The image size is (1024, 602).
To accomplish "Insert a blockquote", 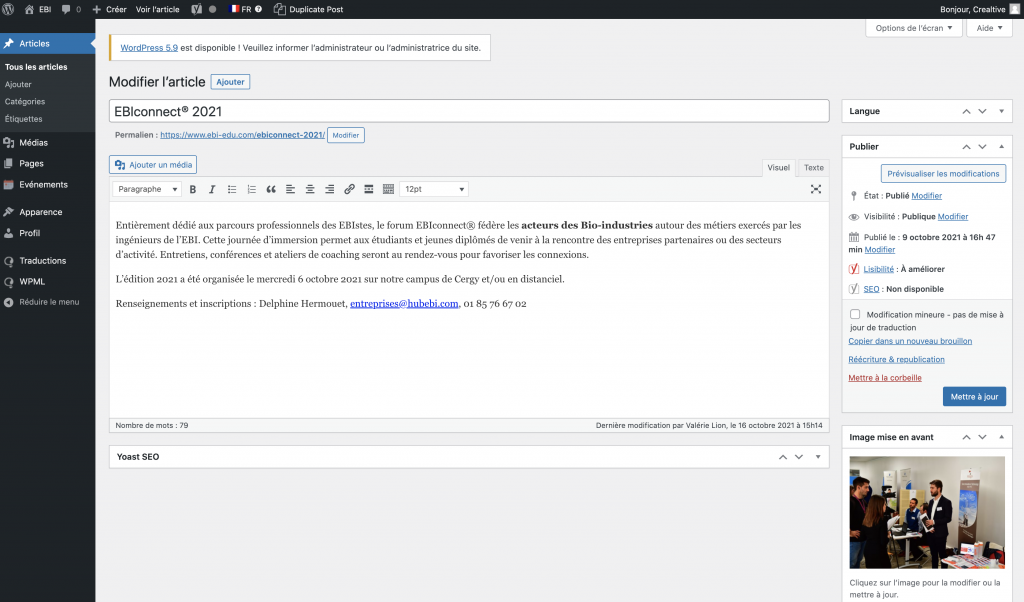I will (271, 189).
